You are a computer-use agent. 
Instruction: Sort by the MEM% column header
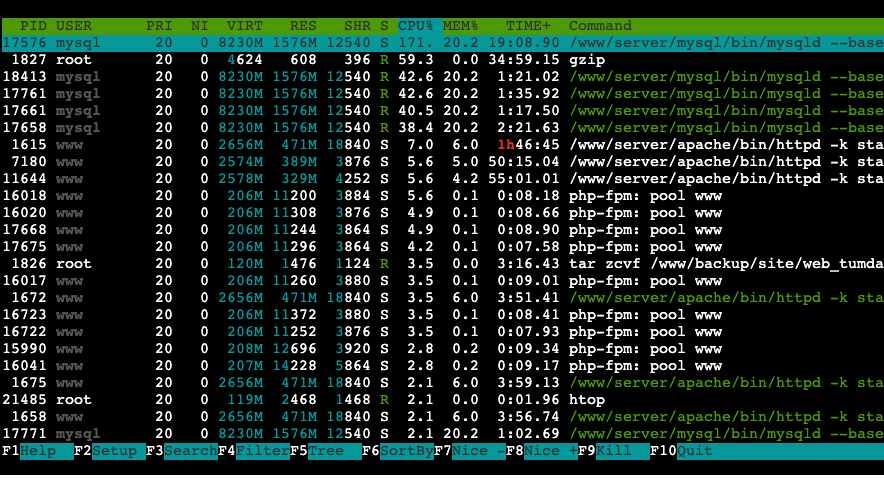click(x=461, y=26)
